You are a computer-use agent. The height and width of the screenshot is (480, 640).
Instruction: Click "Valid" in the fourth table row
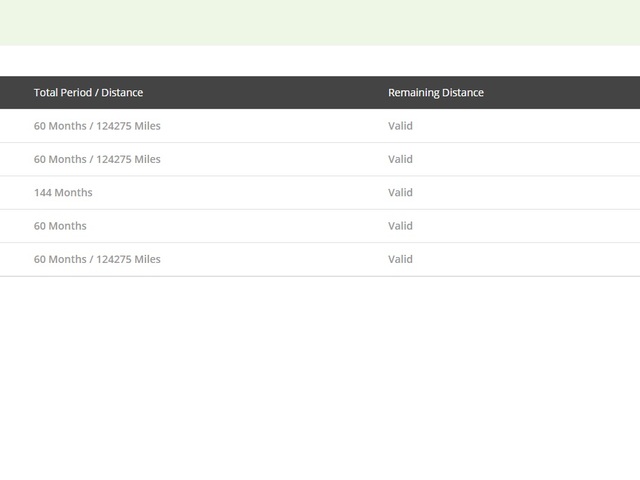tap(400, 226)
